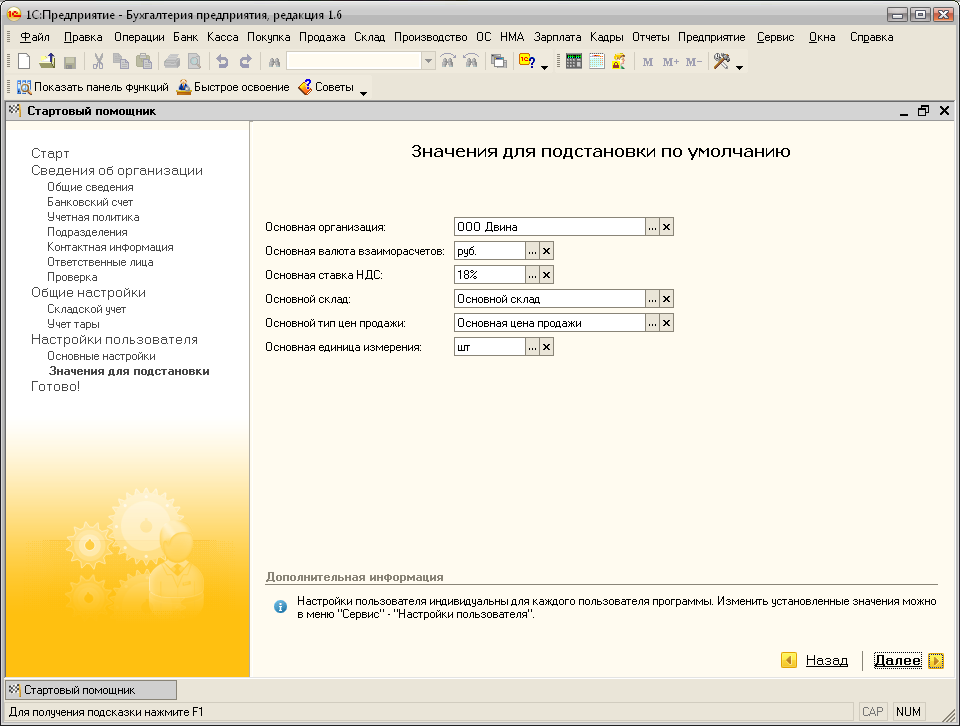This screenshot has height=726, width=960.
Task: Select Стартовый помощник tab in window bar
Action: tap(91, 690)
